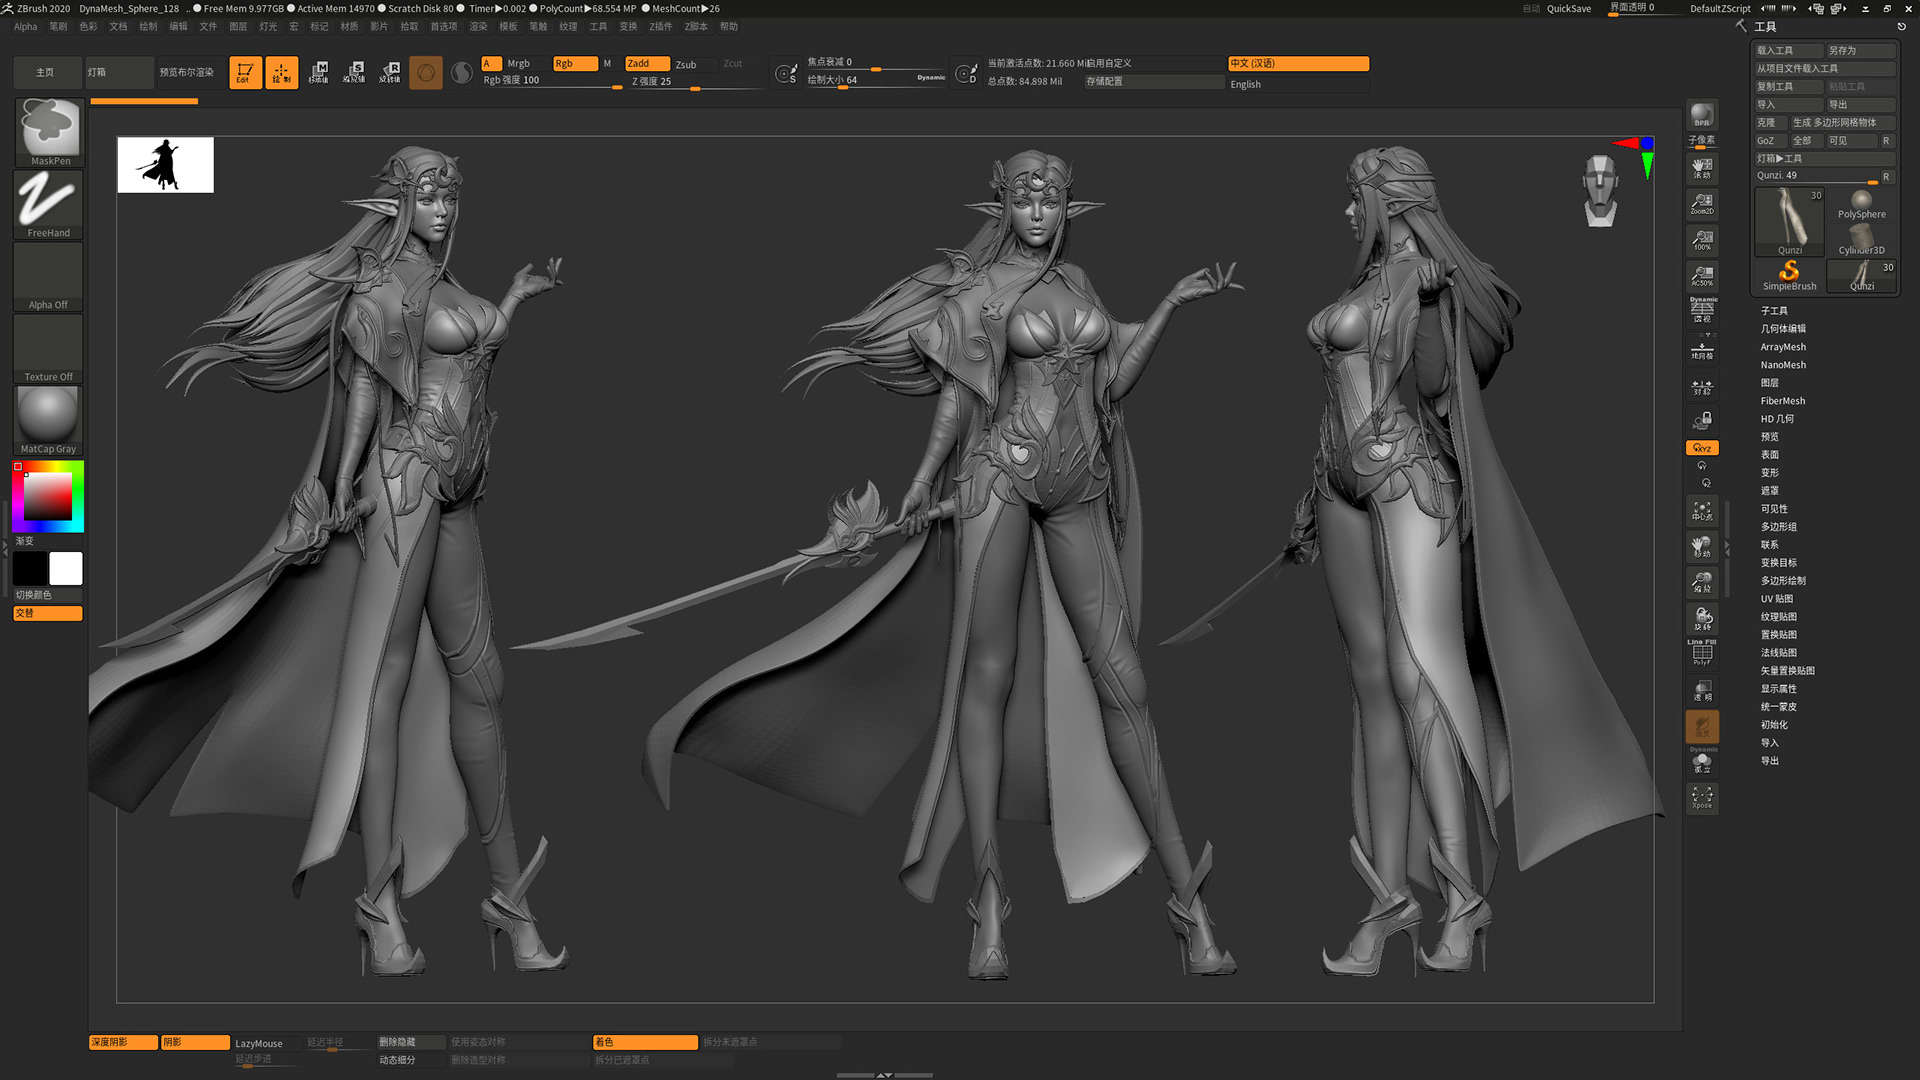Select the SimpleBrush tool icon
Viewport: 1920px width, 1080px height.
coord(1789,275)
